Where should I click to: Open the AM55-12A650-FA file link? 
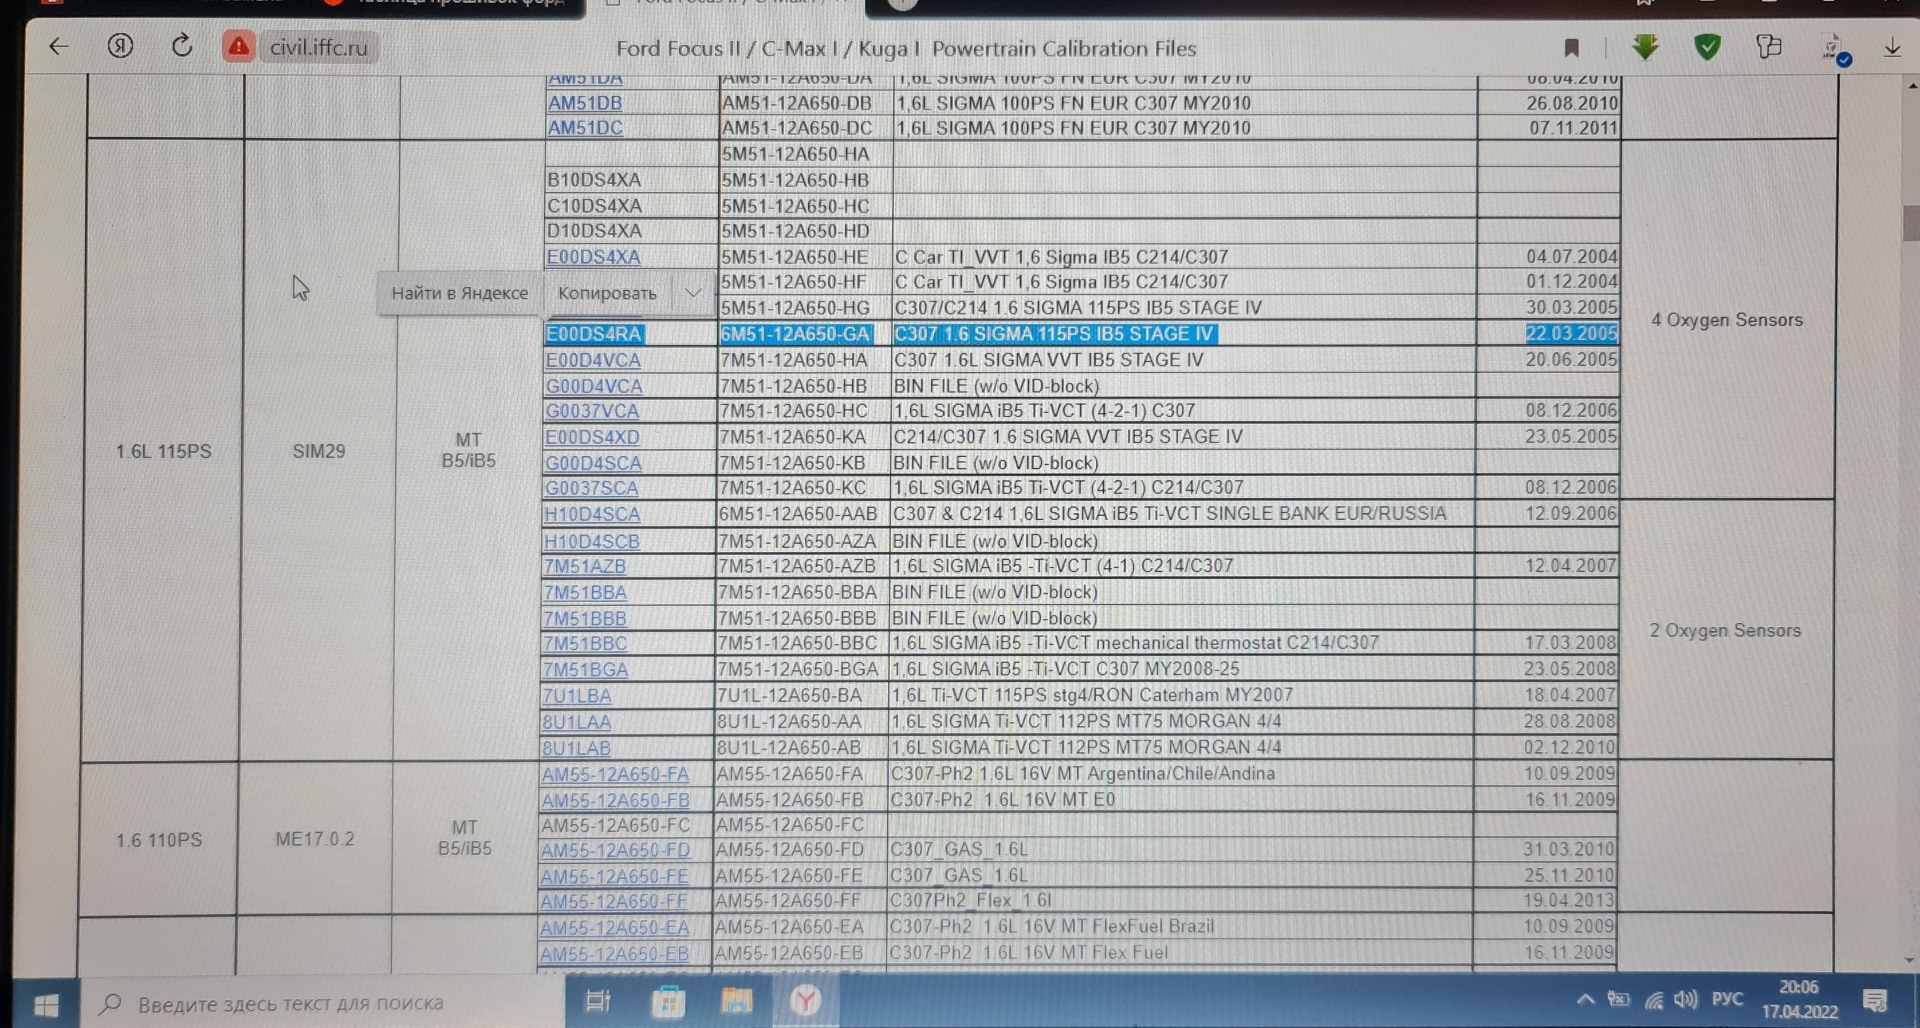tap(615, 774)
